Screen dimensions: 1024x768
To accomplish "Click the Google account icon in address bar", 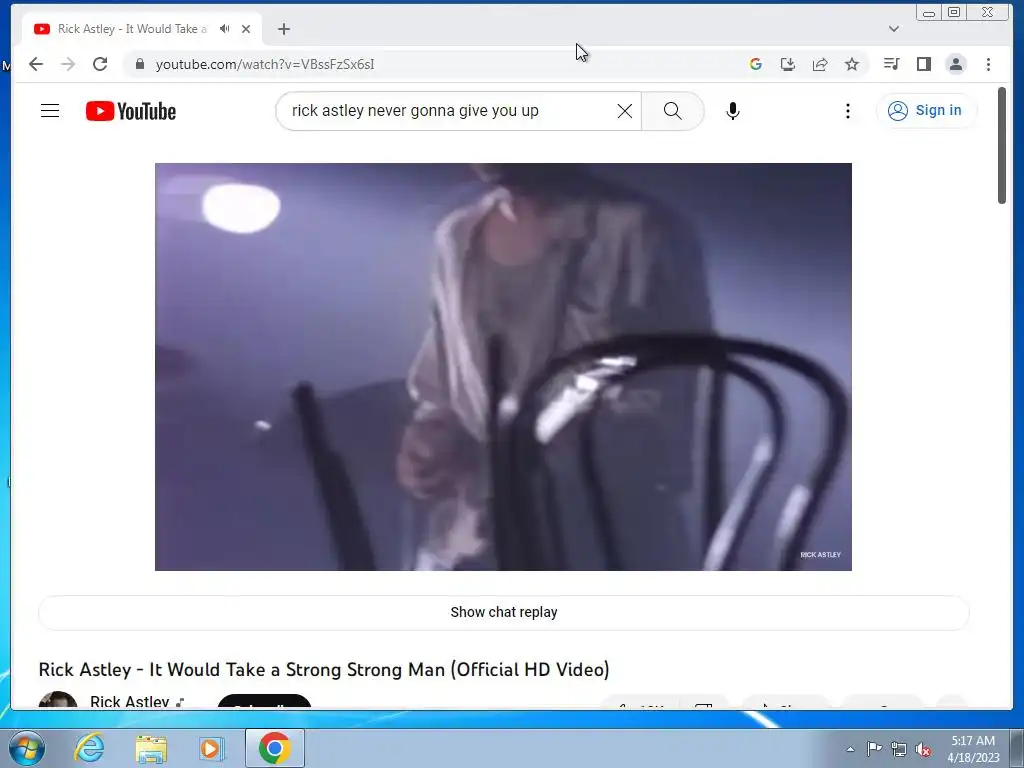I will [x=756, y=64].
